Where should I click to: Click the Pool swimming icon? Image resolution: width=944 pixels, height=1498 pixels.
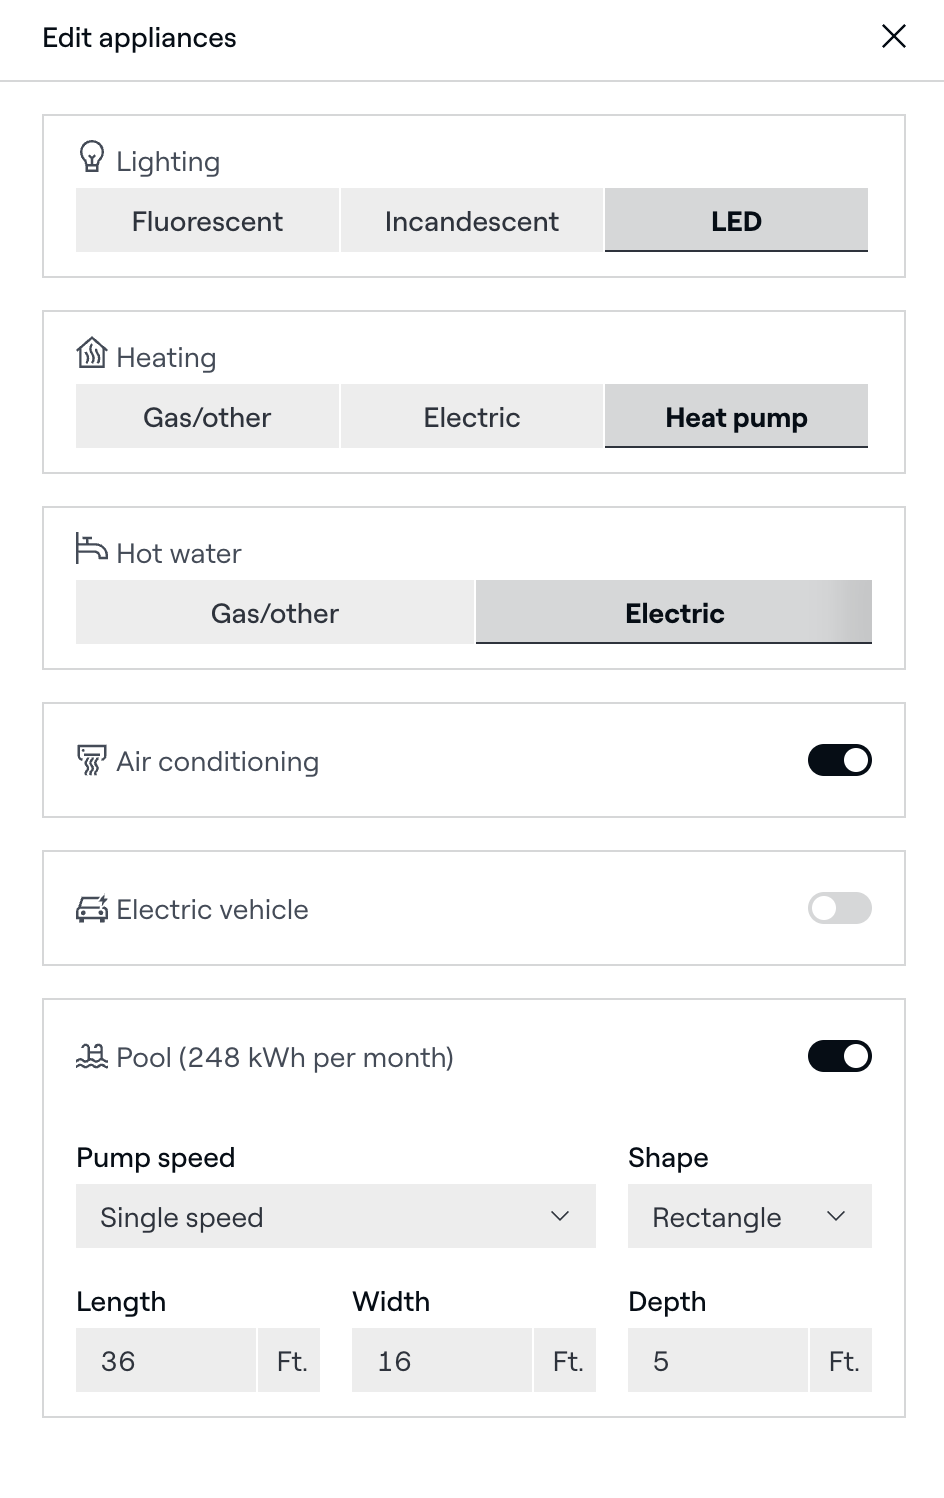[92, 1056]
